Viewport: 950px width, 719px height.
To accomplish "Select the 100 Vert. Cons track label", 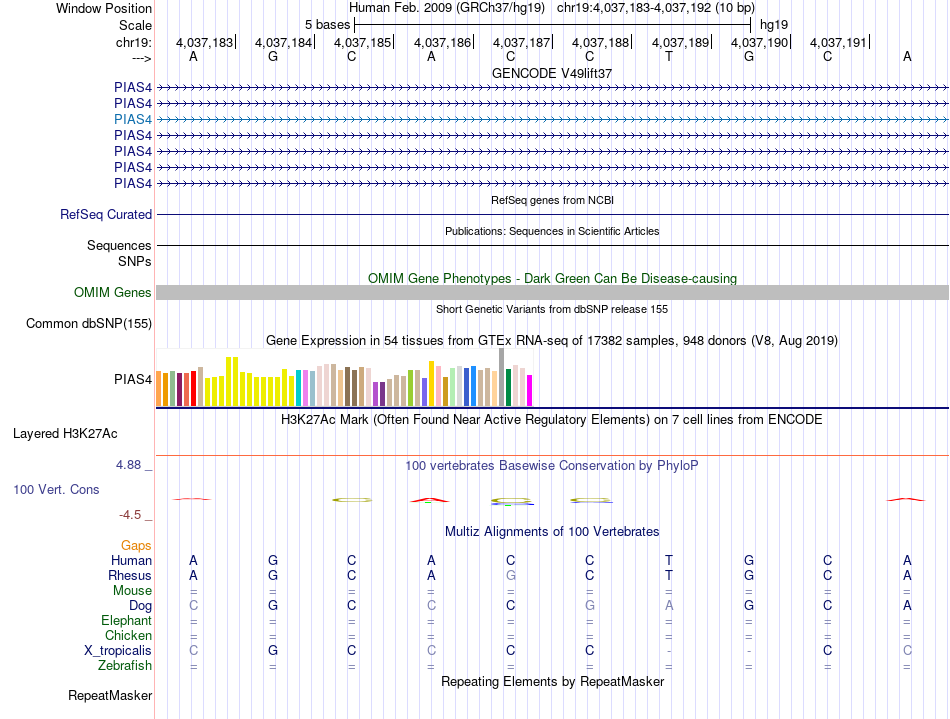I will click(56, 489).
